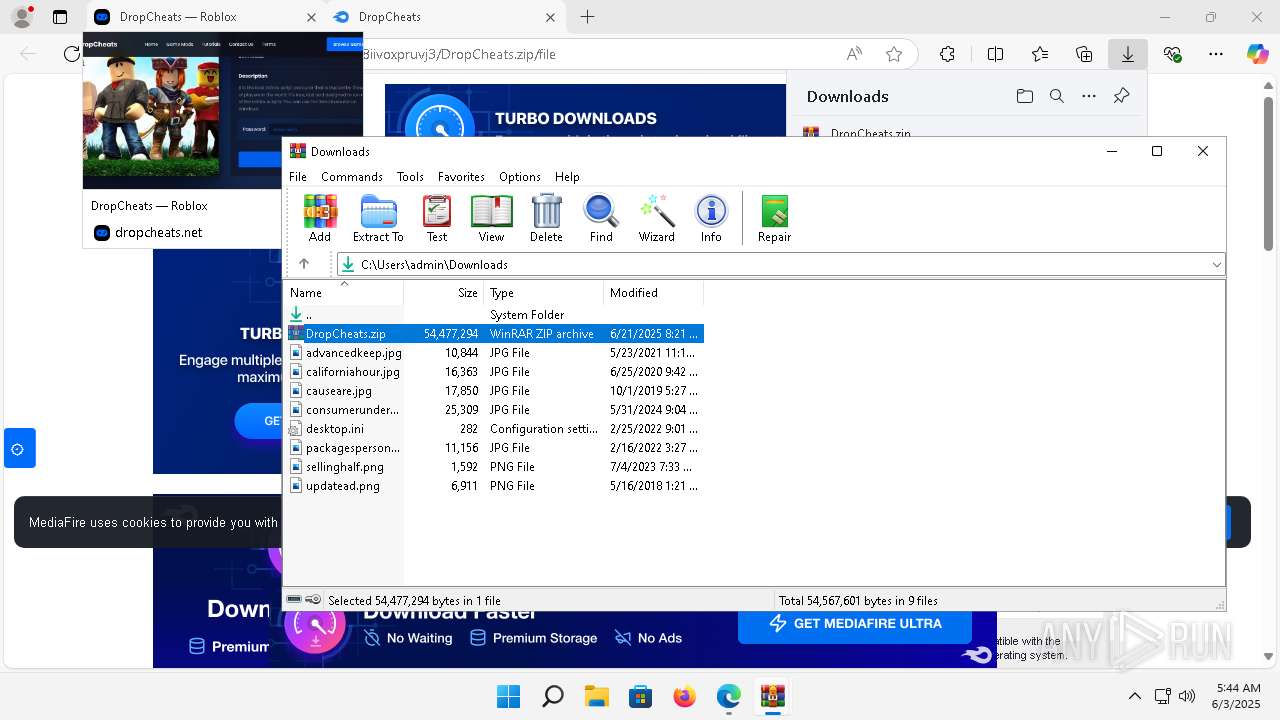Go up one folder level in WinRAR

pyautogui.click(x=304, y=264)
